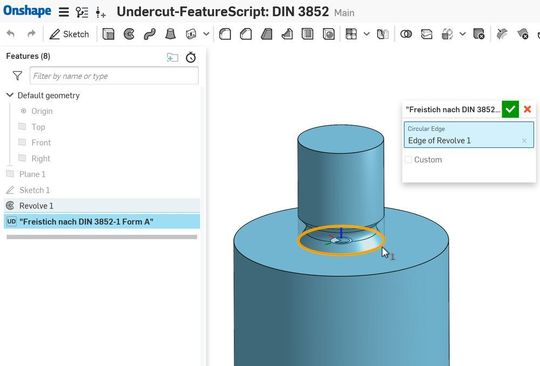Click the Onshape logo
Screen dimensions: 540x366
(27, 11)
